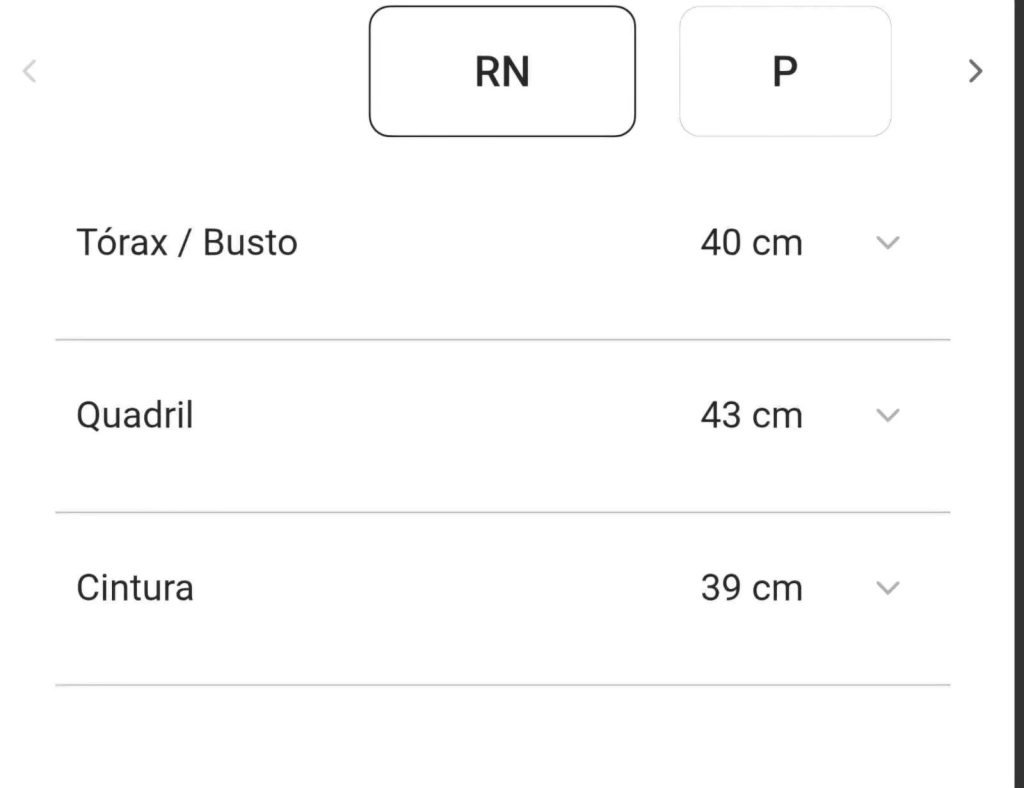Select the RN size tab
Viewport: 1024px width, 788px height.
(x=502, y=71)
